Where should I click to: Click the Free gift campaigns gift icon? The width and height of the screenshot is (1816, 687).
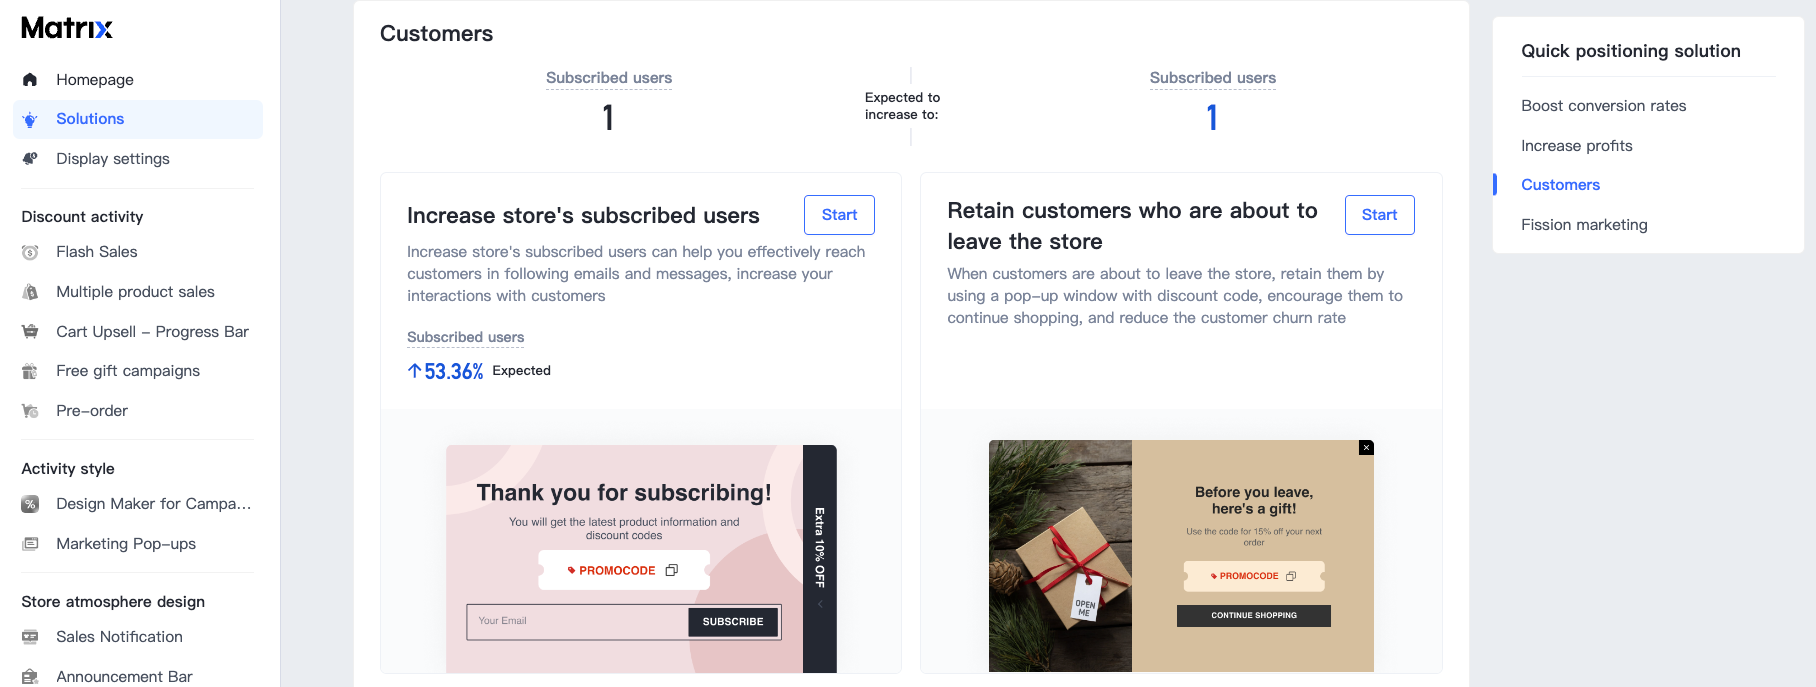[30, 371]
